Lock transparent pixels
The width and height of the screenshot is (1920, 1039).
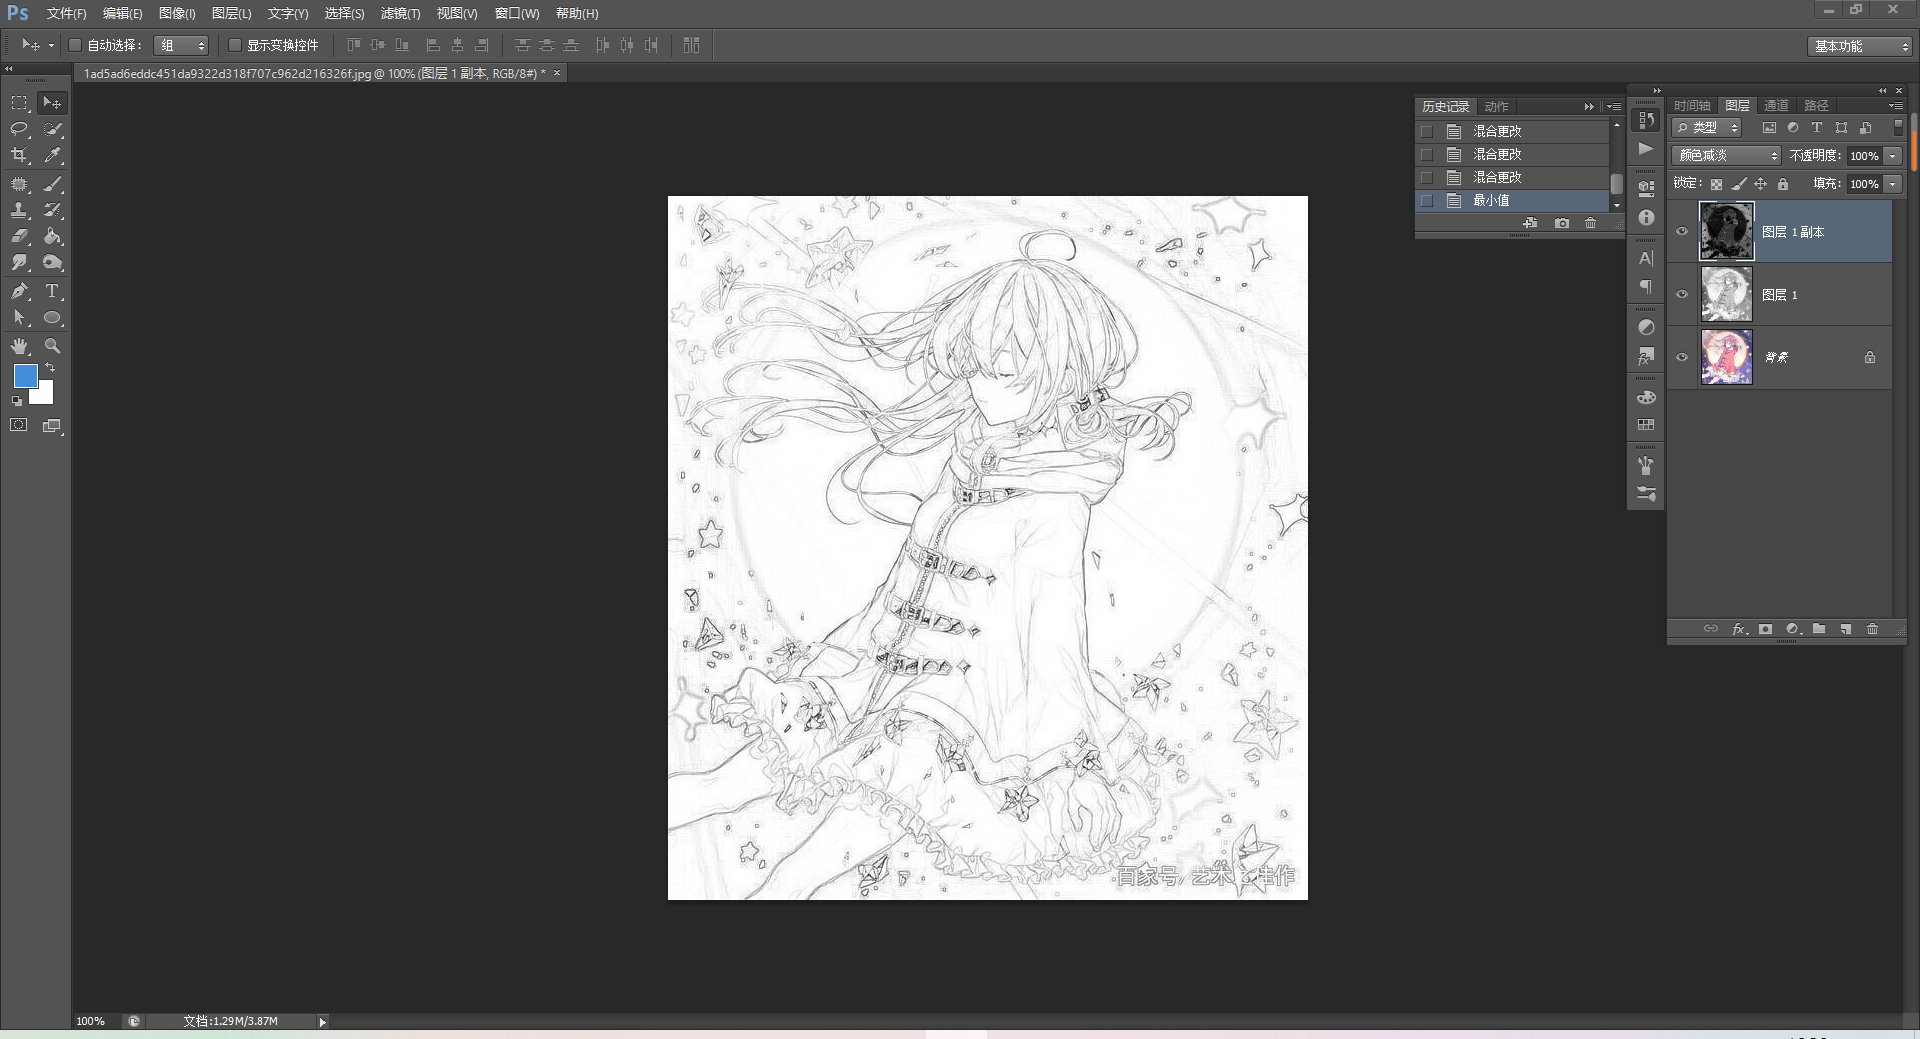[1716, 184]
